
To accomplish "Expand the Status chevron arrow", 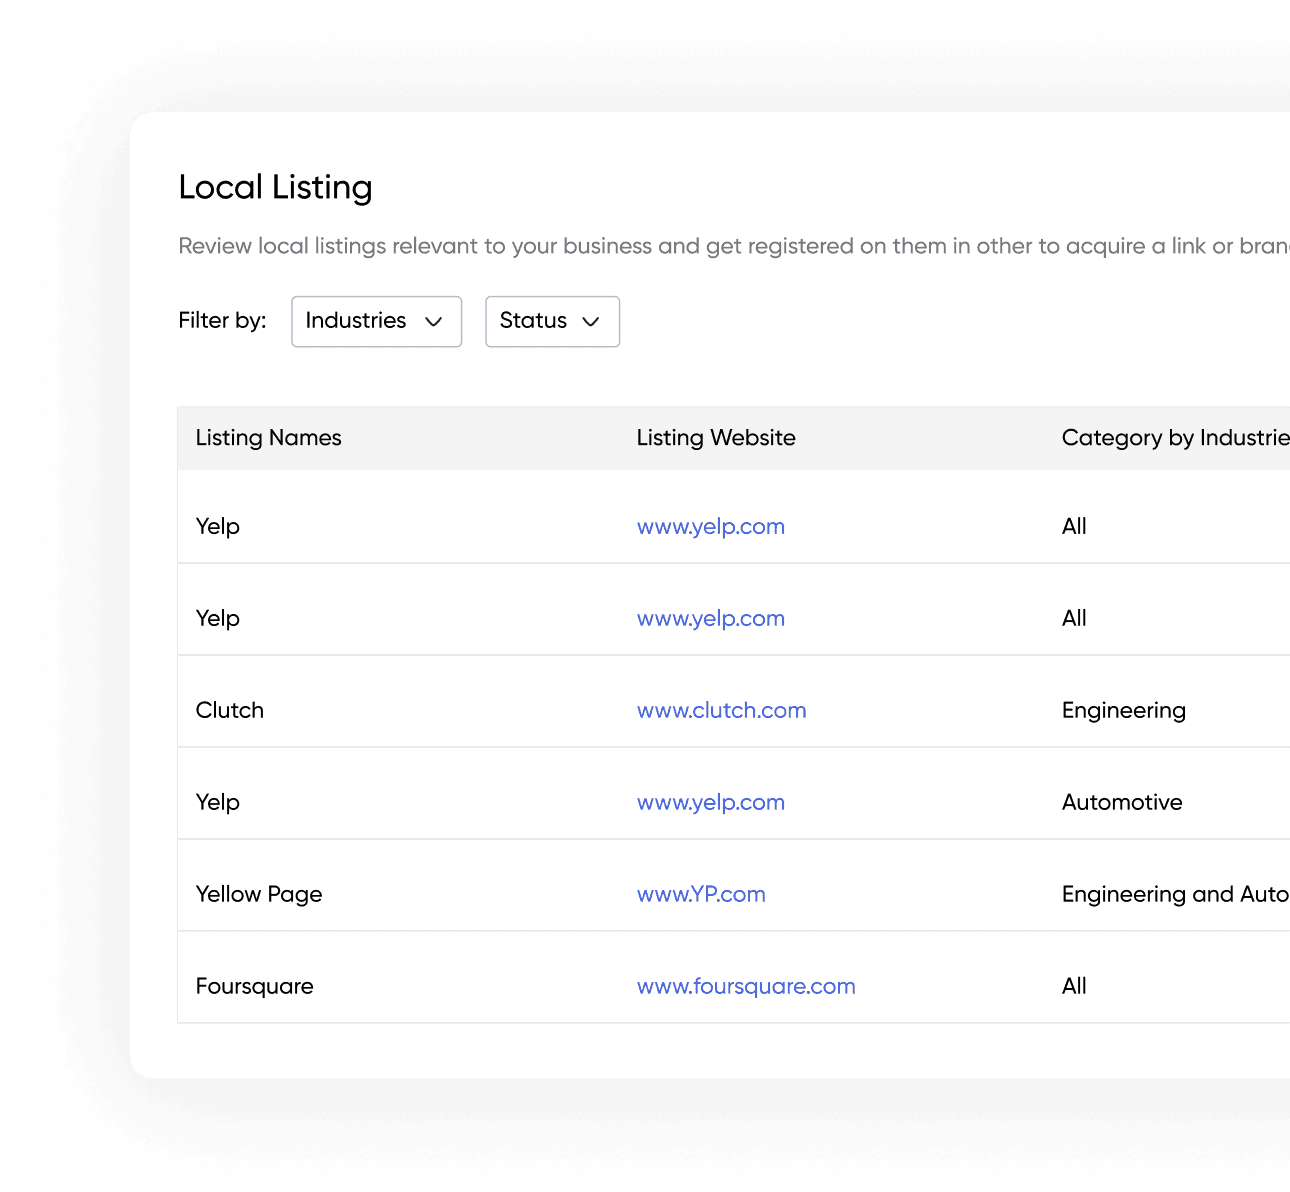I will [590, 322].
